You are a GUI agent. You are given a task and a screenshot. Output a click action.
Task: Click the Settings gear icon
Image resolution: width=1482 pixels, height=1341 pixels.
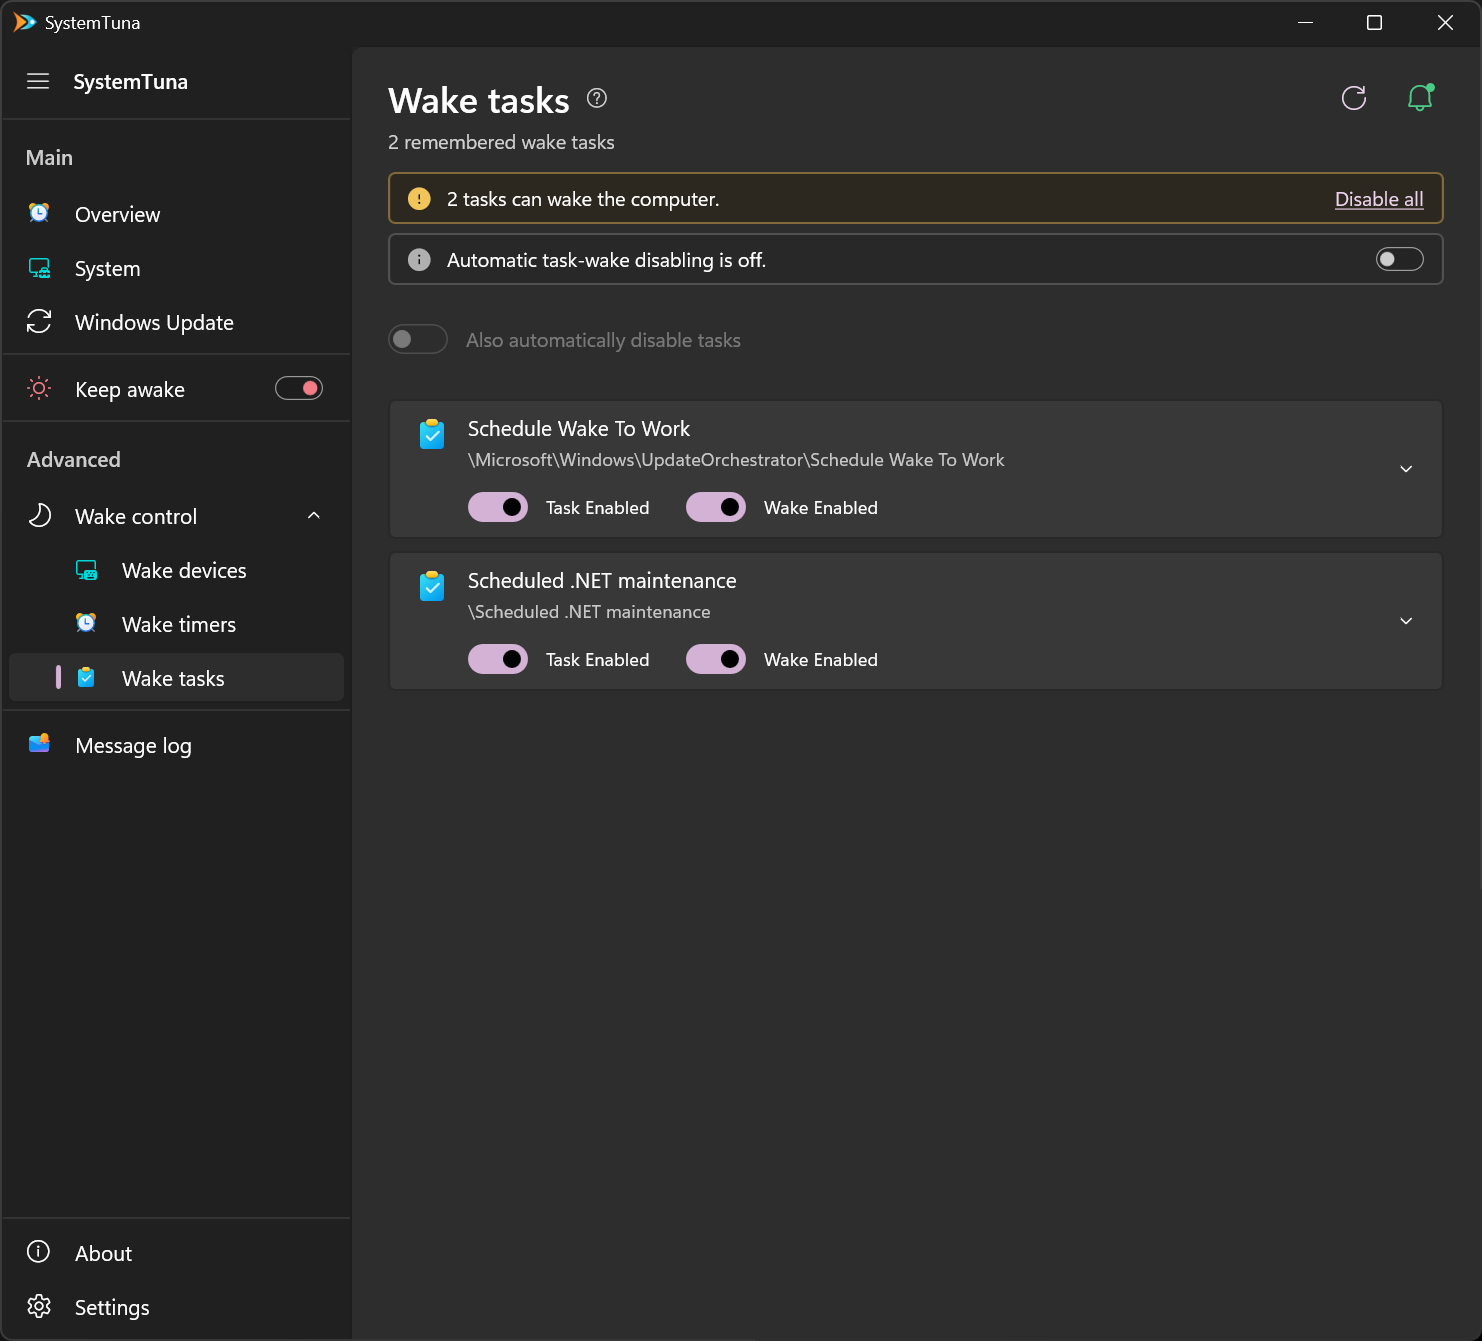(x=39, y=1306)
